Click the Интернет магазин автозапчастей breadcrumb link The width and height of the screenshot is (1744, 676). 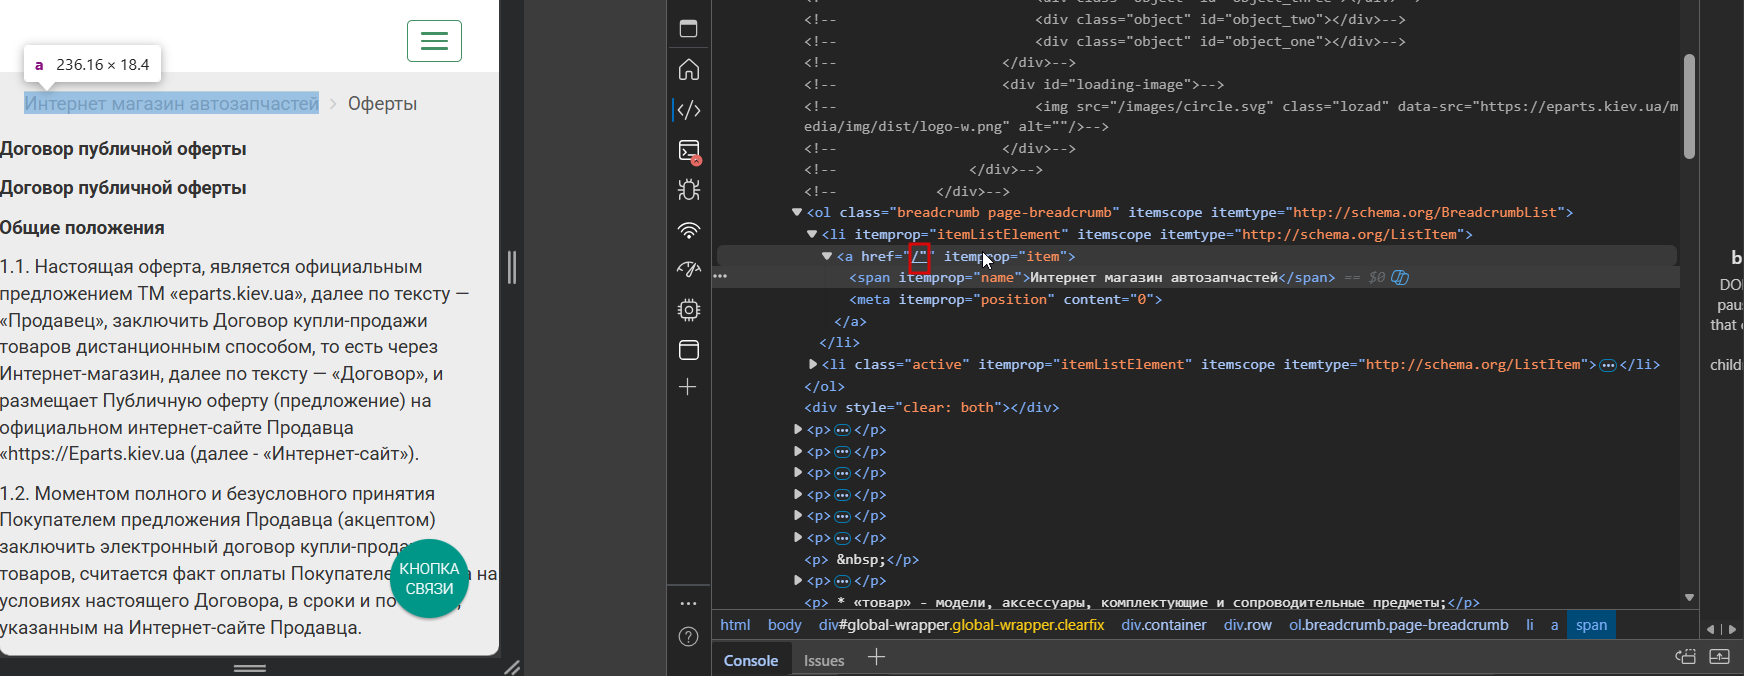[x=171, y=104]
